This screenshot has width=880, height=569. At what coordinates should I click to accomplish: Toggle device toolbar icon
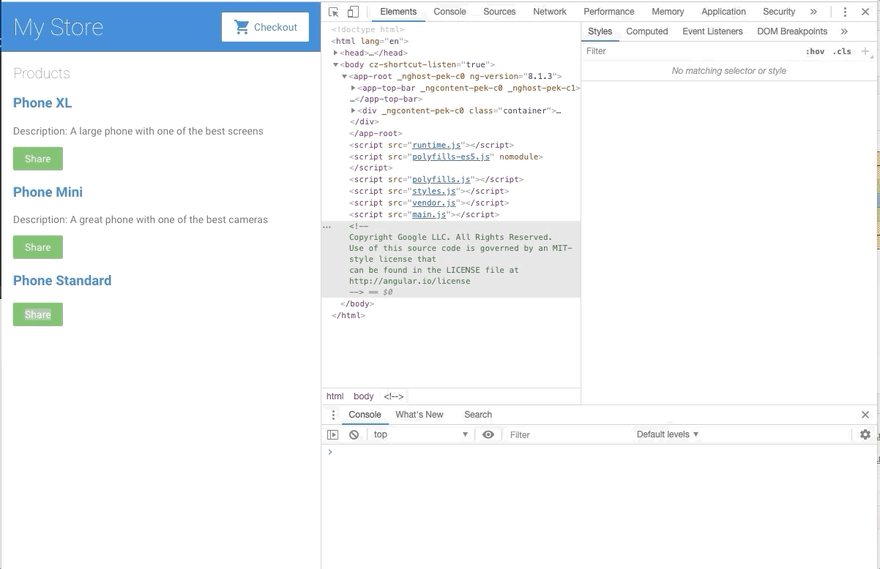click(353, 12)
